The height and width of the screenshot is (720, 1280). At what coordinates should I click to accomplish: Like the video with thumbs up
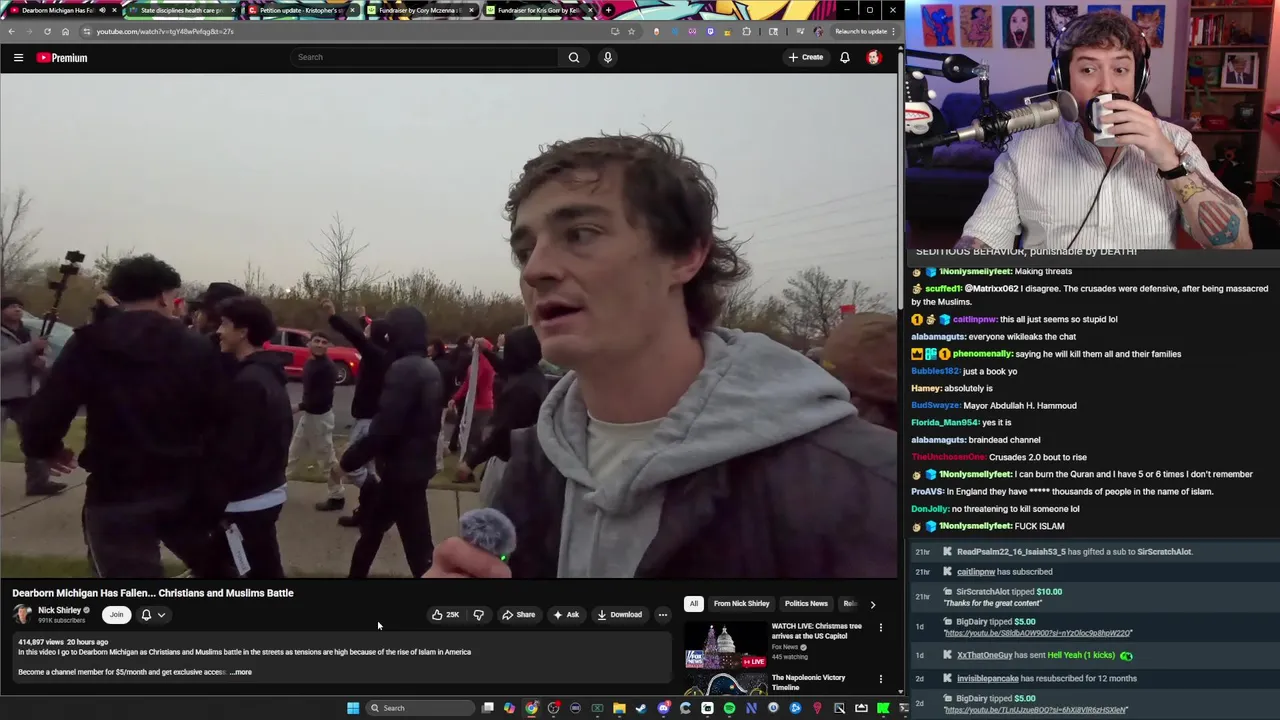click(x=445, y=615)
